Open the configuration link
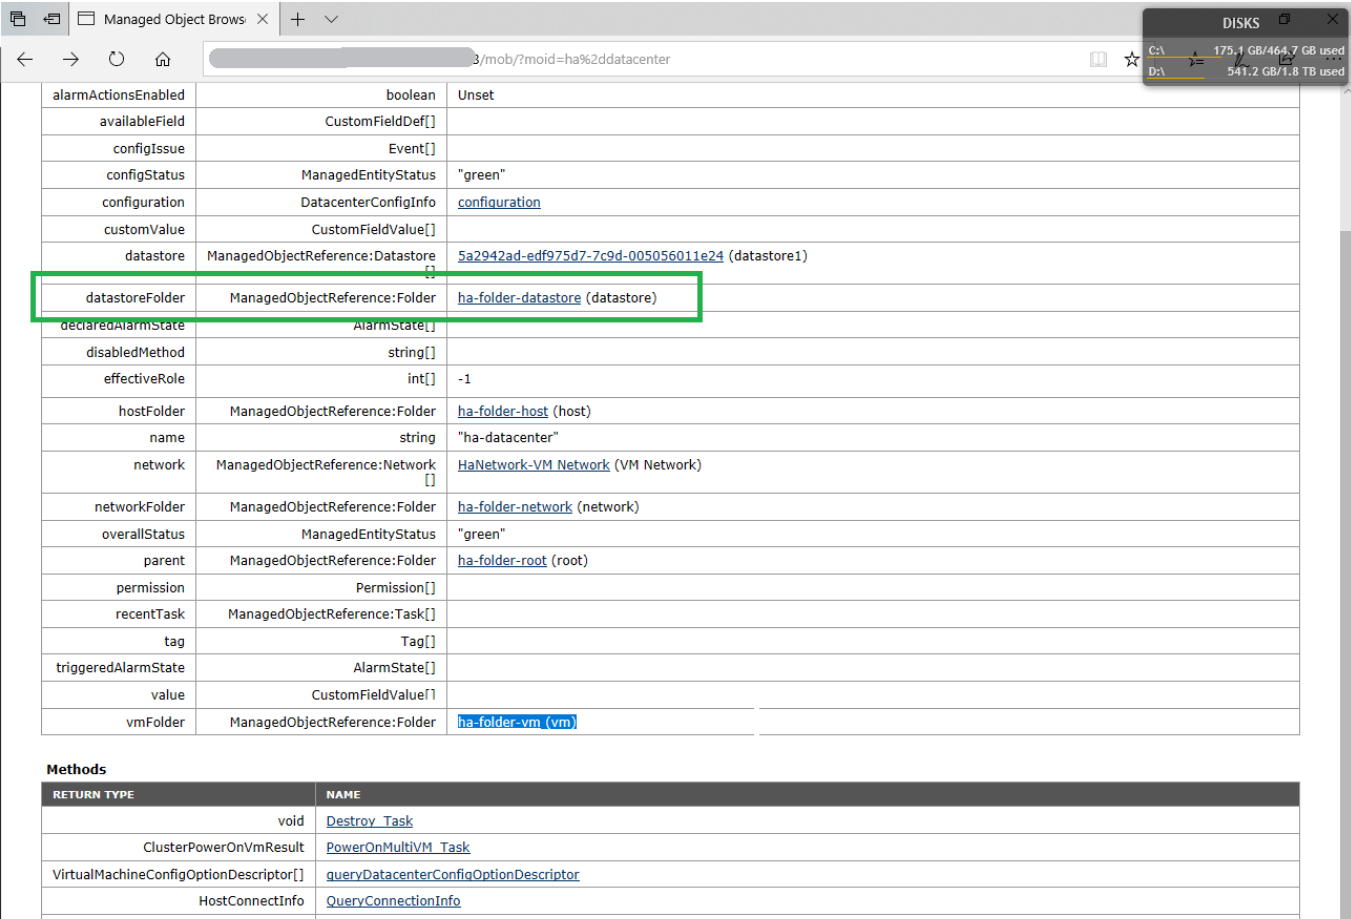Image resolution: width=1351 pixels, height=919 pixels. (499, 202)
